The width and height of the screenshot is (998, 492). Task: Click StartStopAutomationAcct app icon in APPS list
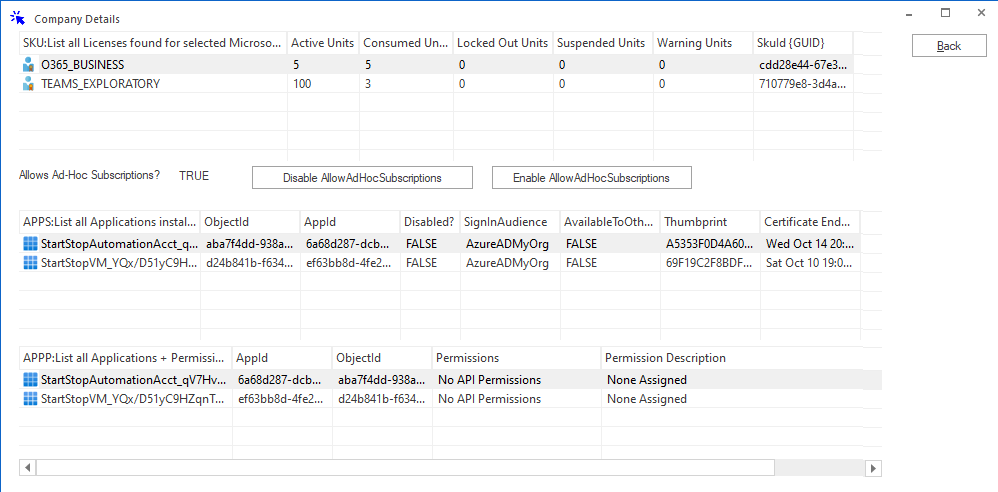29,243
